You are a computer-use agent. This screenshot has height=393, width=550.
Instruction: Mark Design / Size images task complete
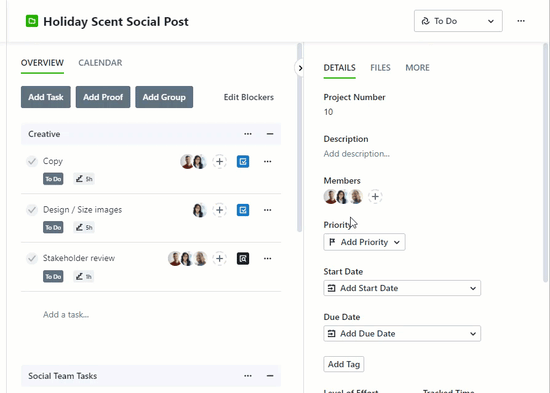tap(32, 210)
